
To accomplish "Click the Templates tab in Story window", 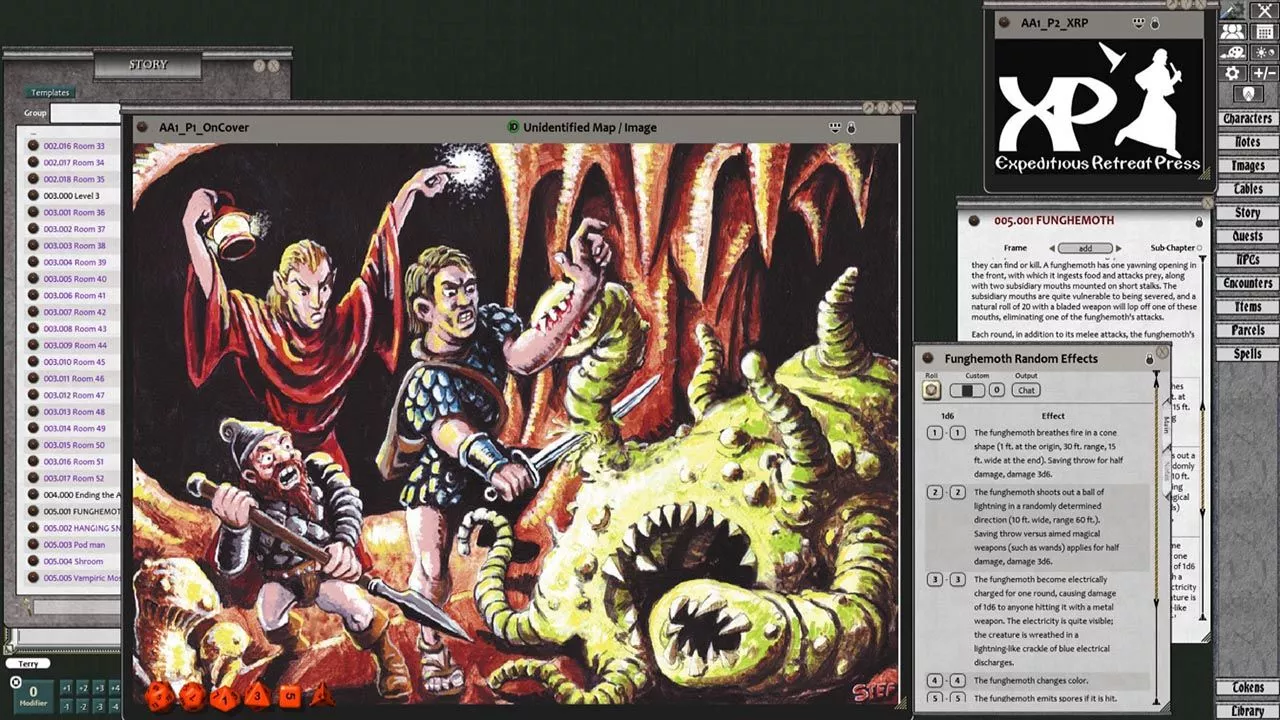I will [50, 93].
